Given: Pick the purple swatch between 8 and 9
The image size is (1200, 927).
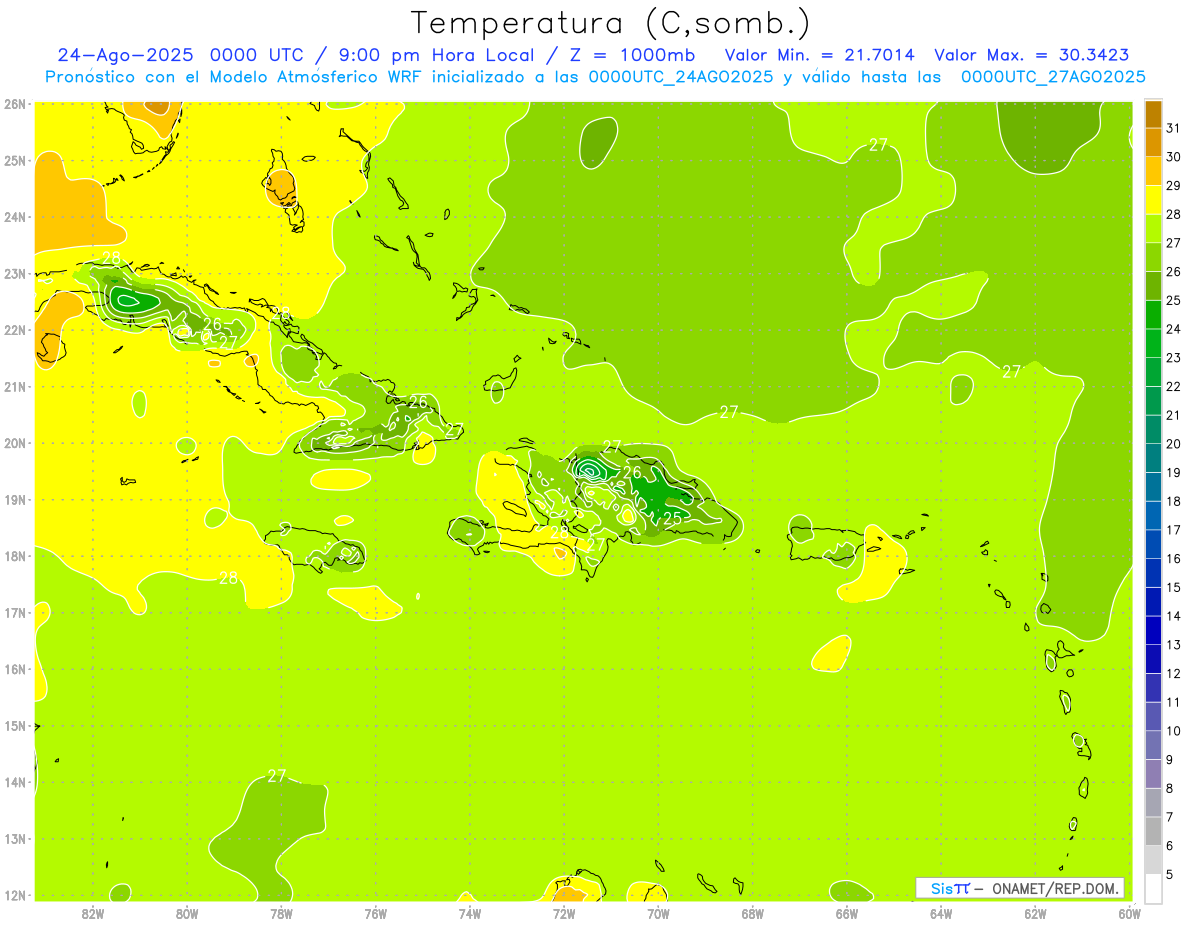Looking at the screenshot, I should pyautogui.click(x=1153, y=774).
